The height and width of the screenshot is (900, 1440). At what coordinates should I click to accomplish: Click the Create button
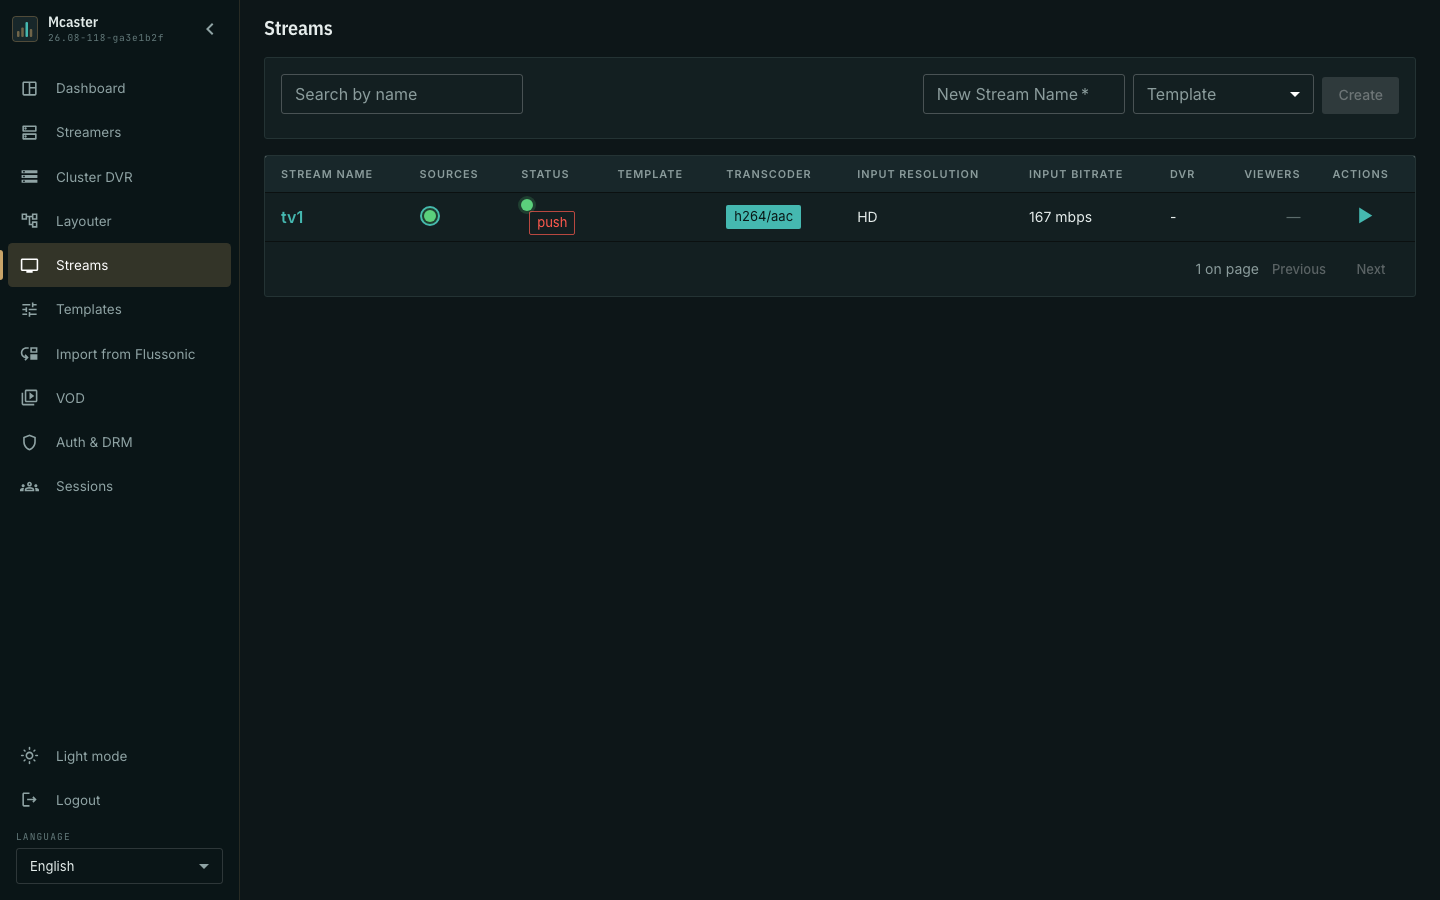click(1360, 95)
